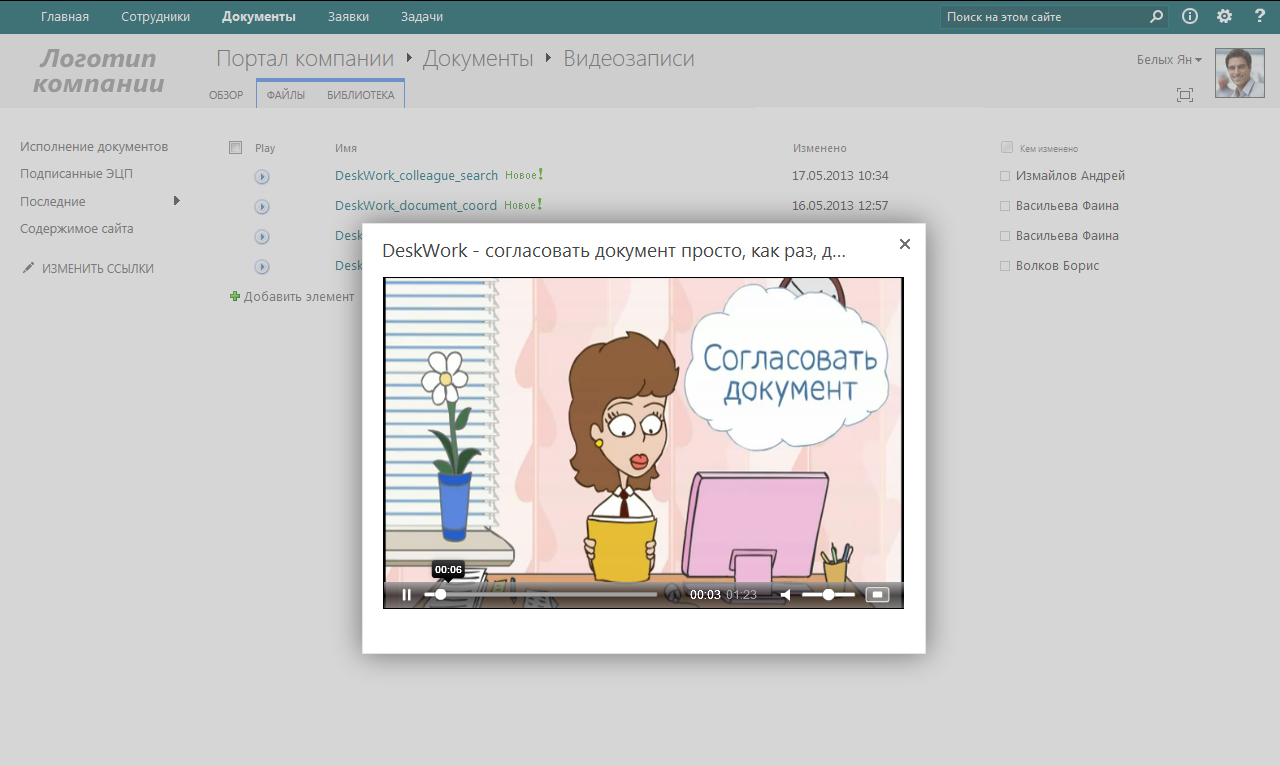Open the Заявки menu item
The width and height of the screenshot is (1280, 766).
tap(348, 17)
